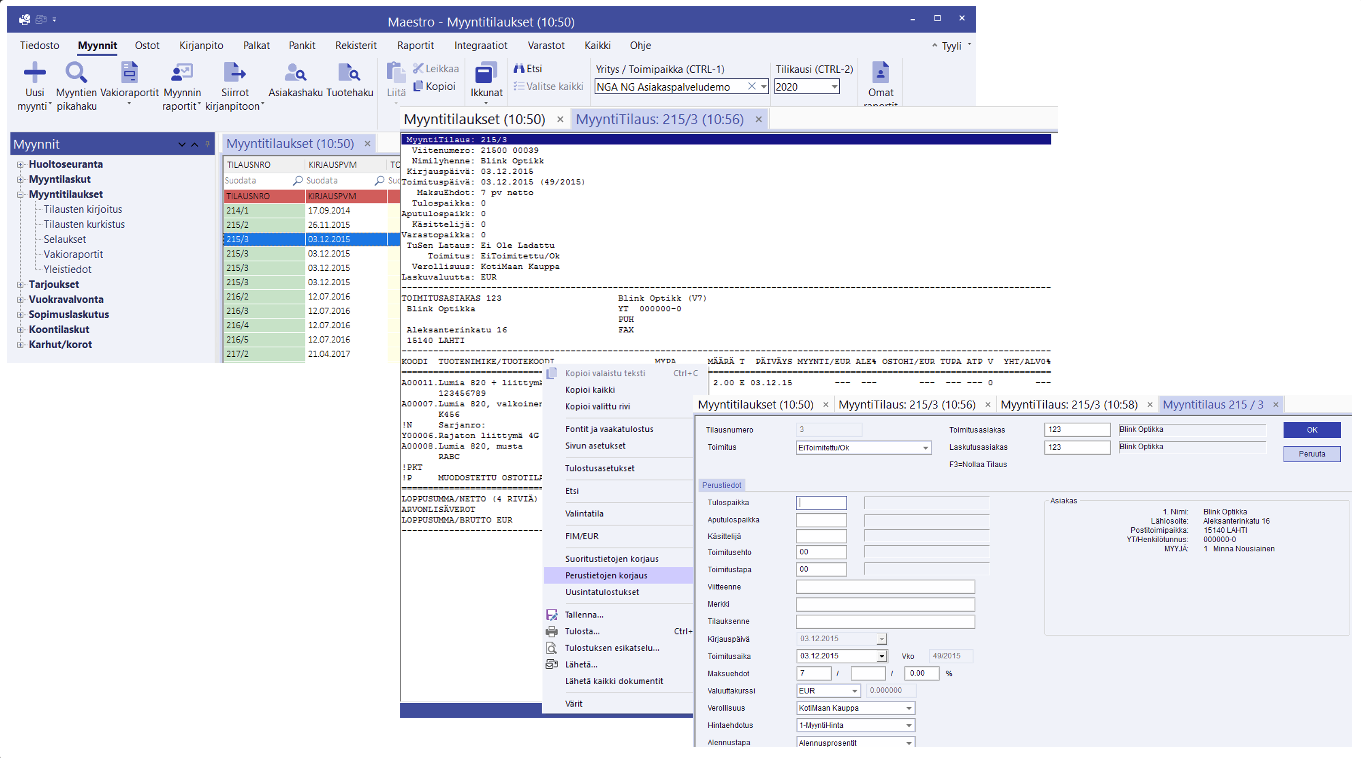Open the Tilikausi 2020 dropdown
The width and height of the screenshot is (1361, 758).
tap(835, 87)
